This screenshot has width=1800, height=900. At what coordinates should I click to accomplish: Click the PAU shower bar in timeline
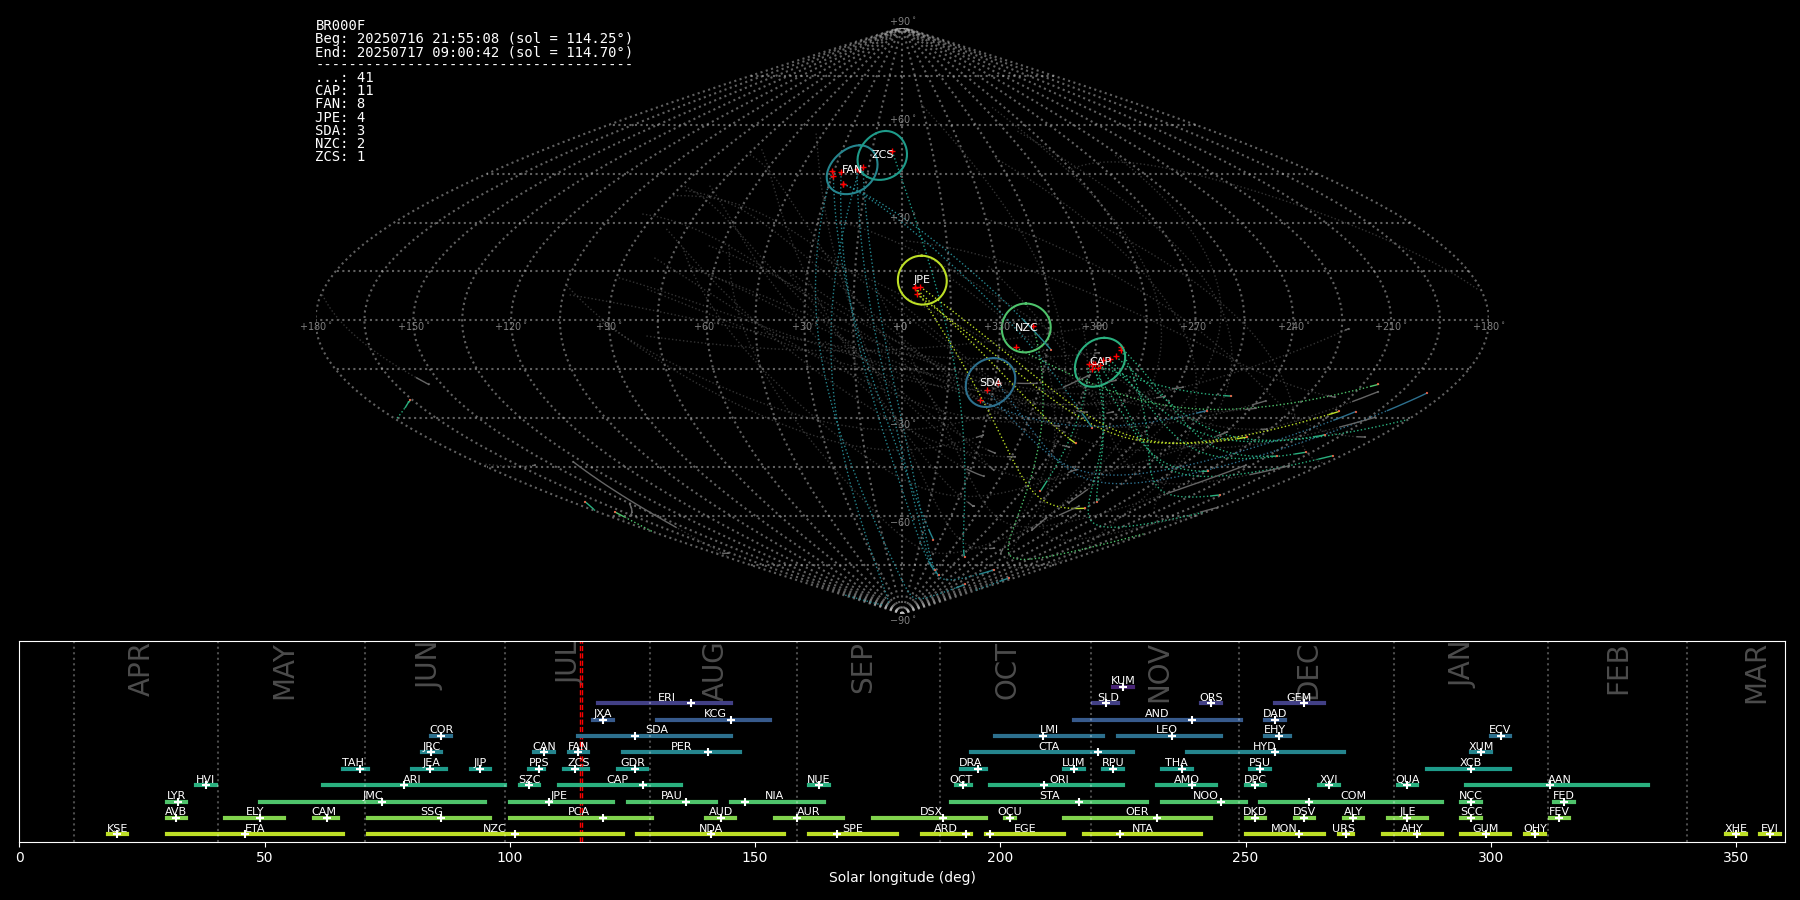pos(672,801)
